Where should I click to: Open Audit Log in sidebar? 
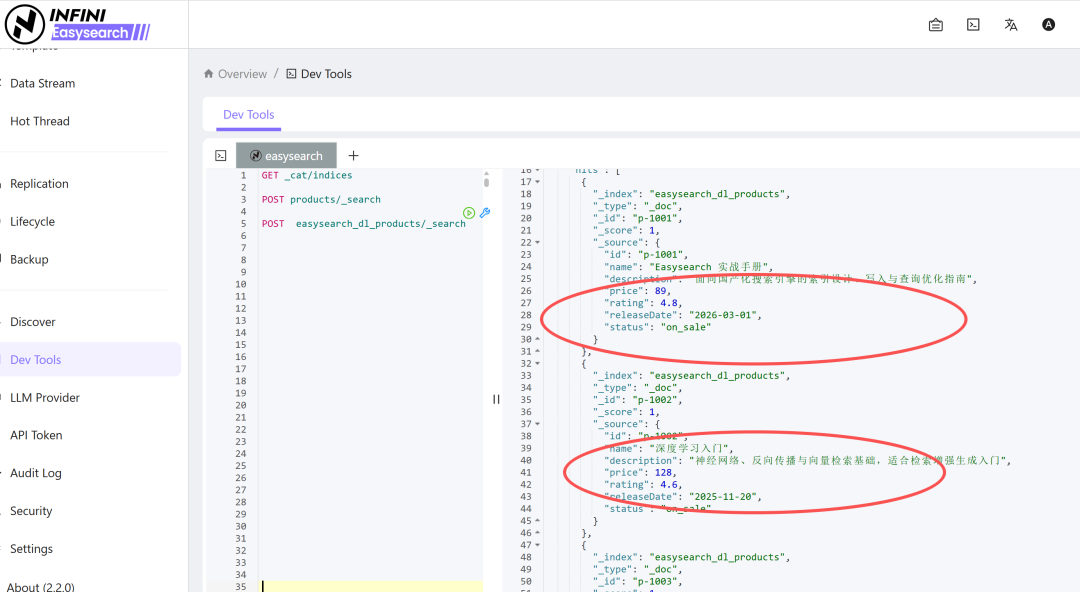coord(36,473)
